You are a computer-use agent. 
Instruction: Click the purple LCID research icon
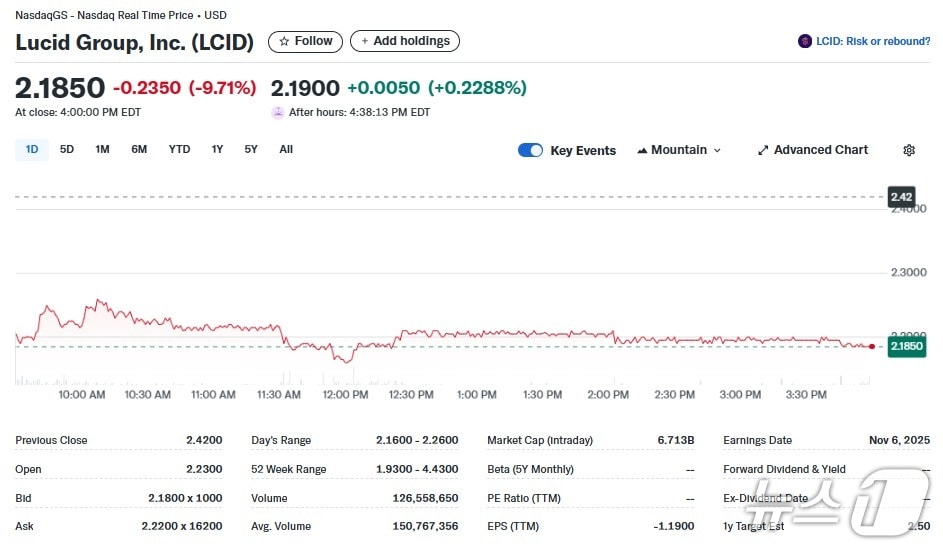click(x=804, y=41)
